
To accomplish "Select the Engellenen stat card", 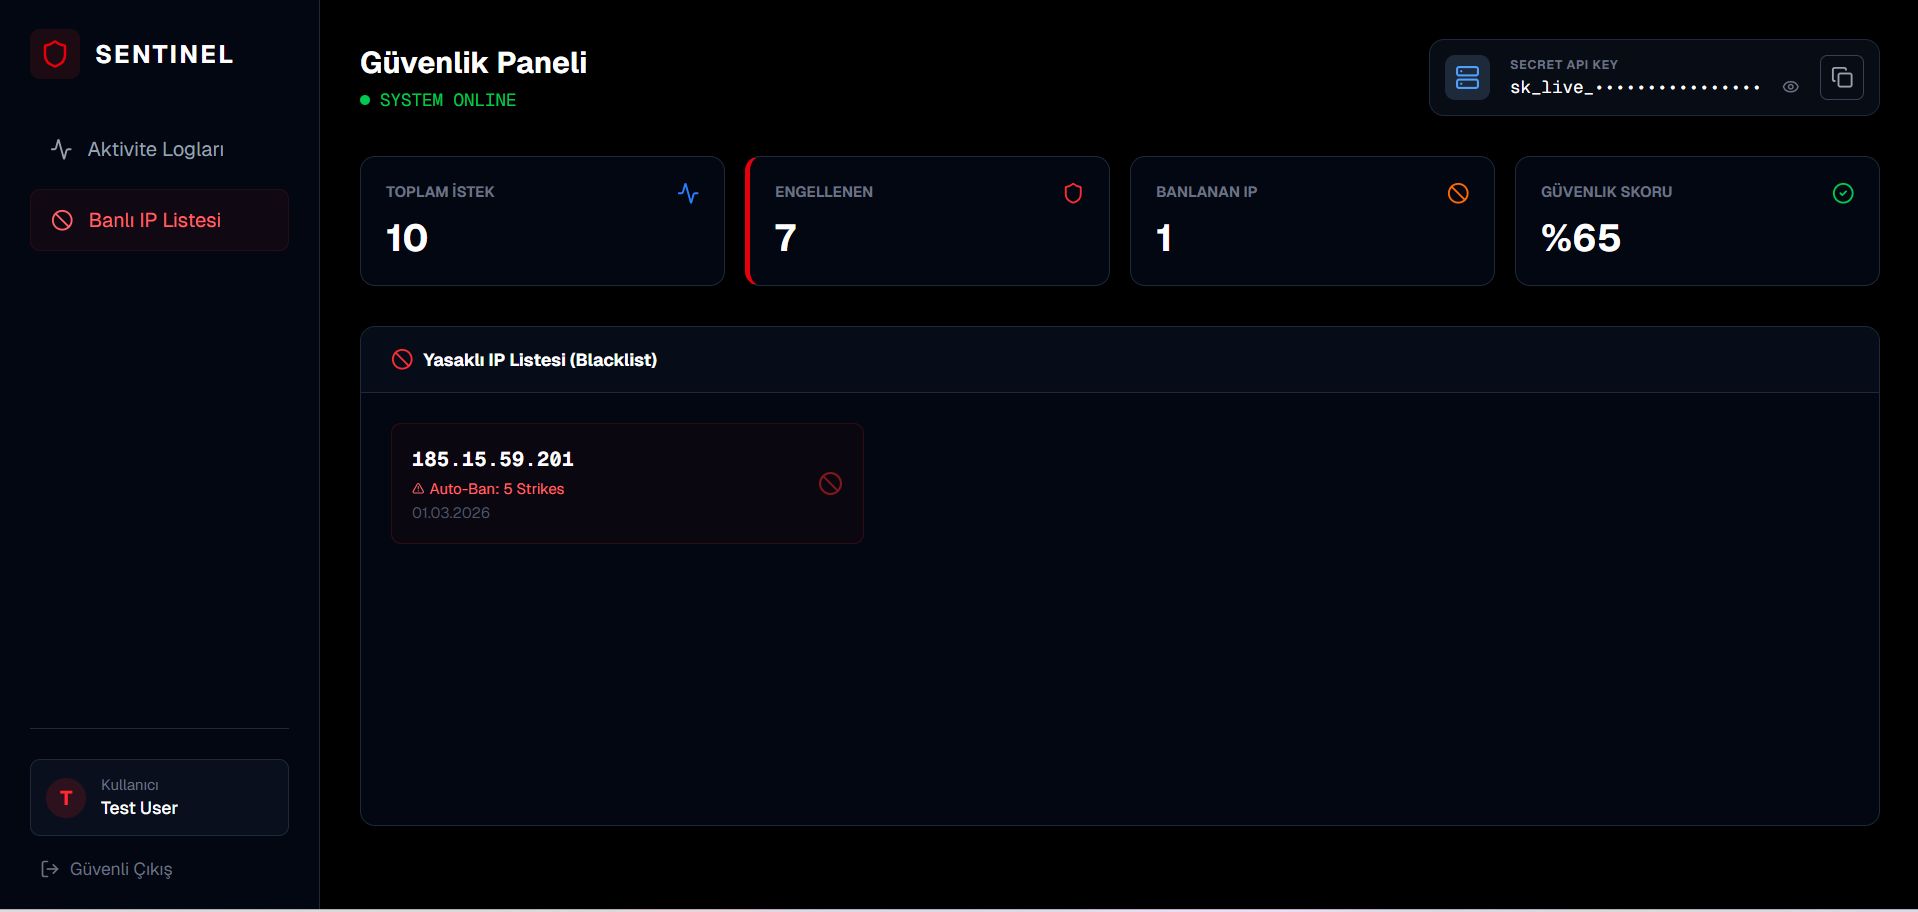I will pos(927,221).
